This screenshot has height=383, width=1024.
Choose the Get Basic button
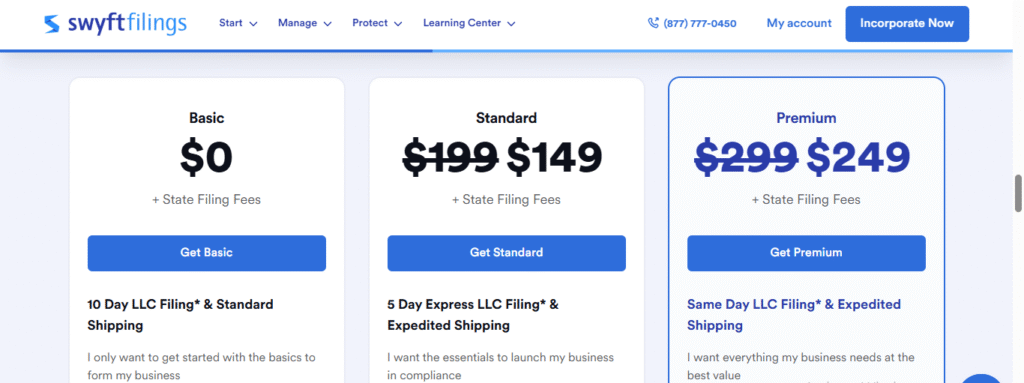click(206, 253)
